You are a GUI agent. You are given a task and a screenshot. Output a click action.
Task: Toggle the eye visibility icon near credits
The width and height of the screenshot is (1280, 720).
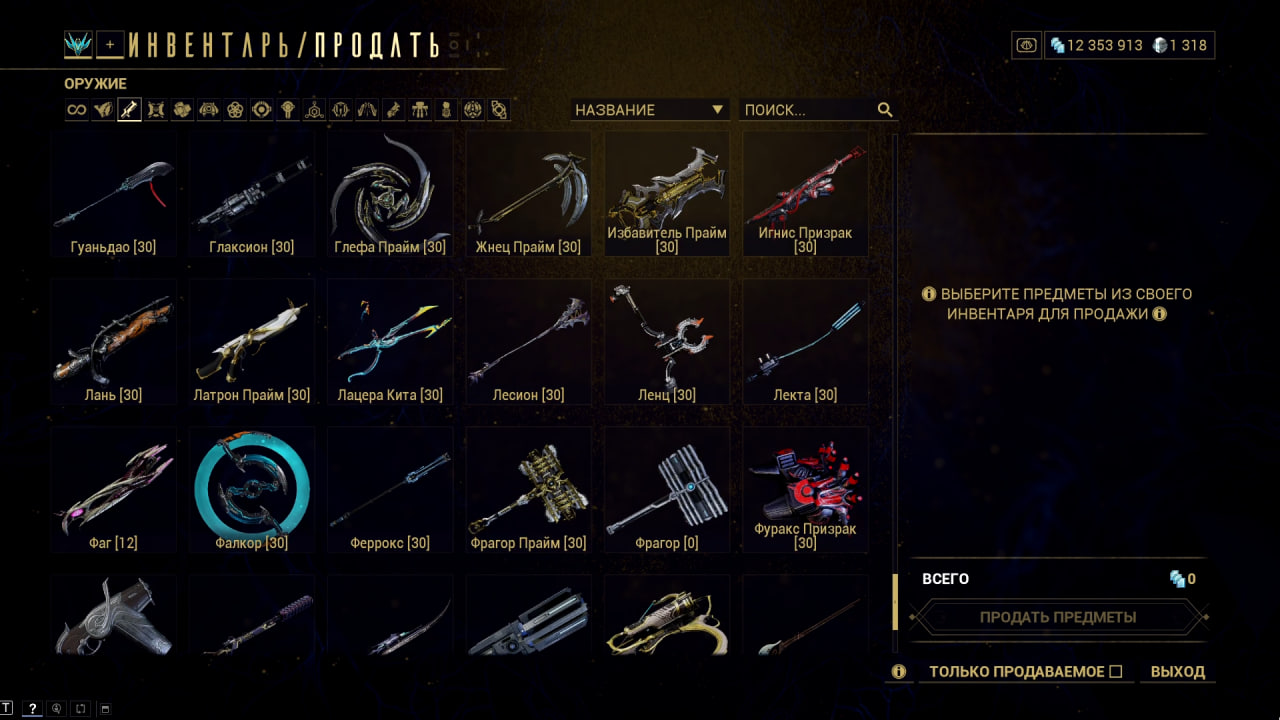[1026, 45]
